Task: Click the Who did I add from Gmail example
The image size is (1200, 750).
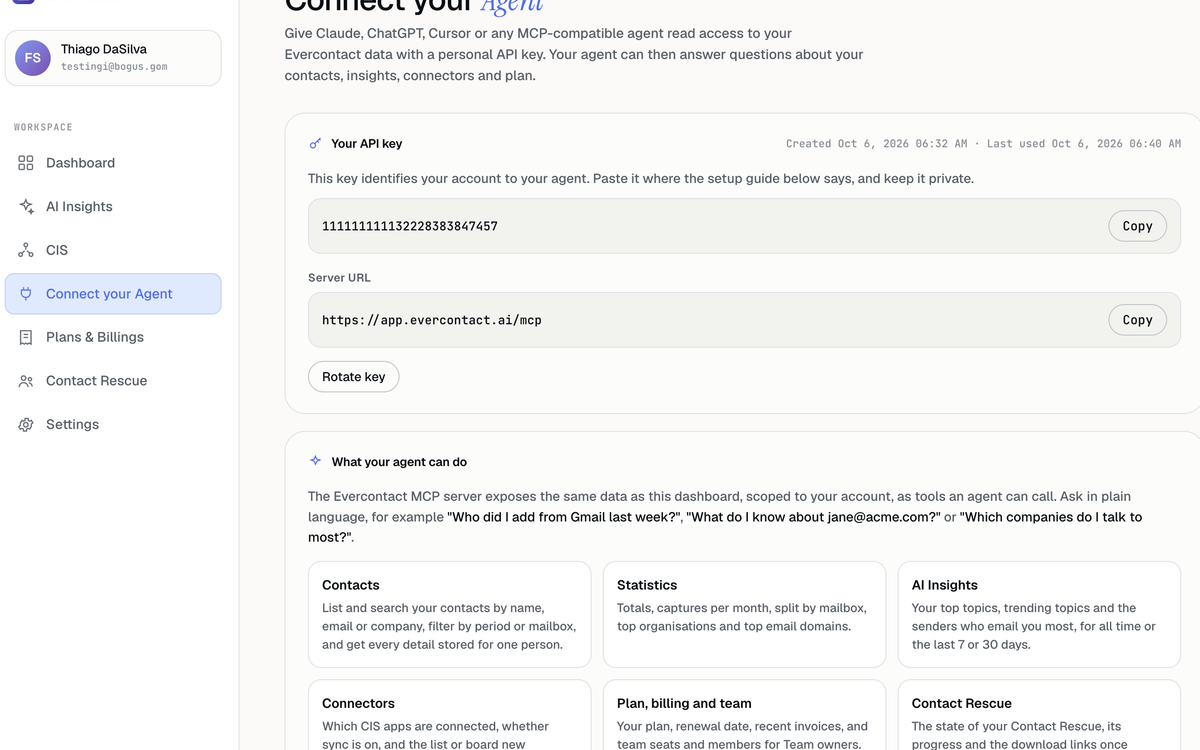Action: coord(564,517)
